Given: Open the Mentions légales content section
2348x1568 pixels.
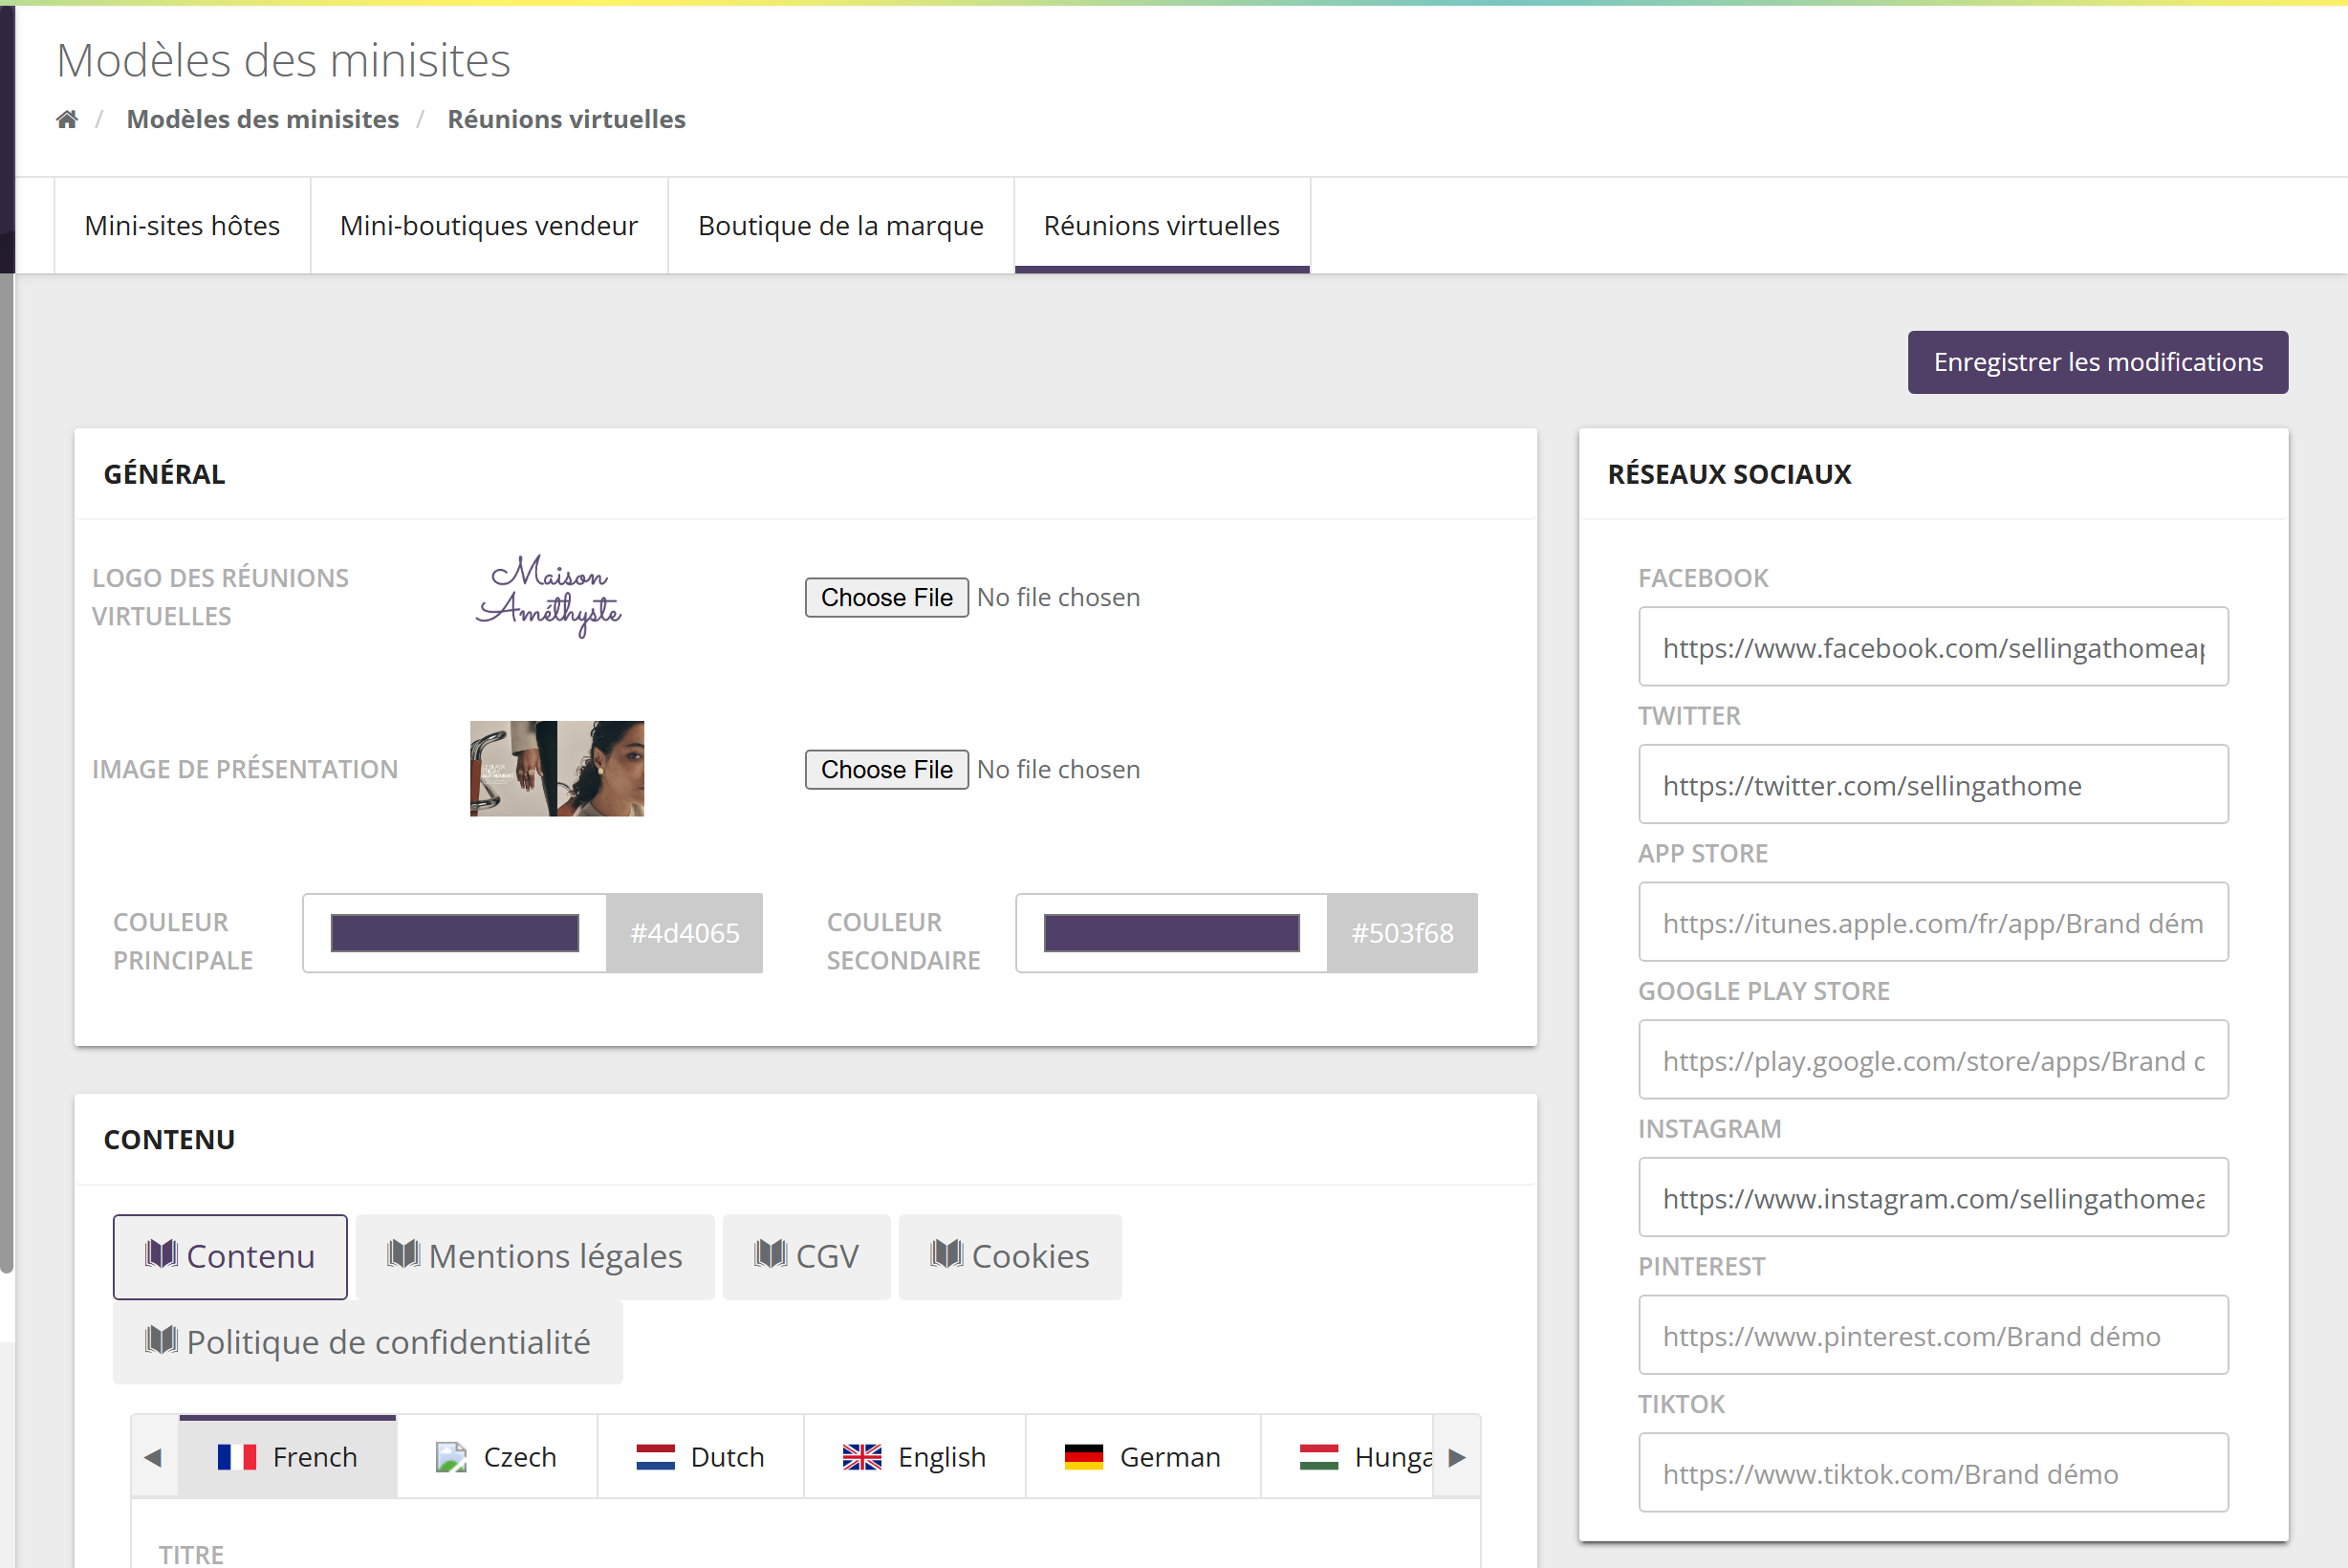Looking at the screenshot, I should click(x=535, y=1256).
